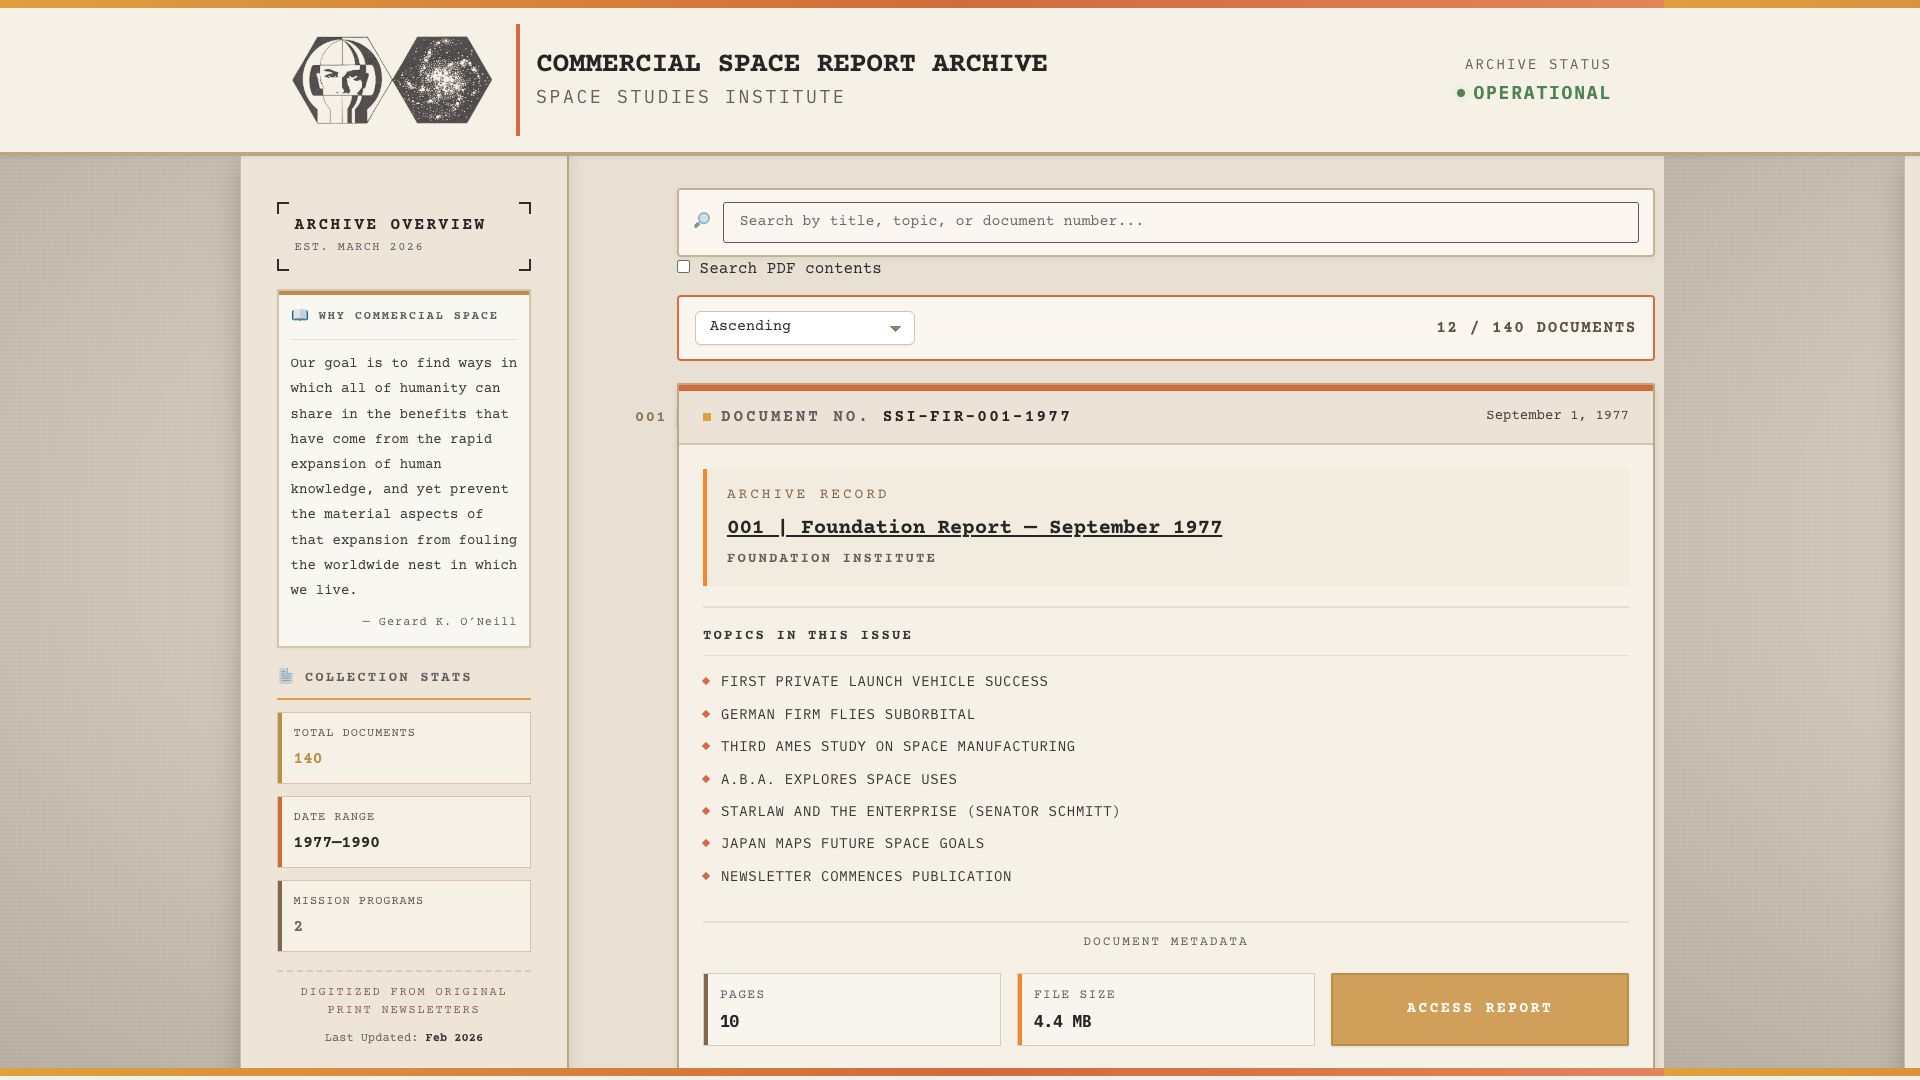The height and width of the screenshot is (1080, 1920).
Task: Click the OPERATIONAL status text
Action: (1542, 93)
